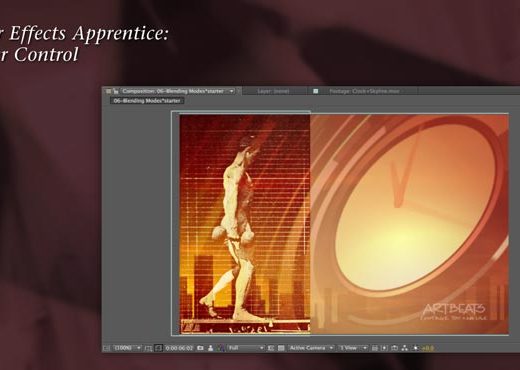Open the Comp Flowchart icon
Viewport: 520px width, 370px height.
(x=405, y=348)
